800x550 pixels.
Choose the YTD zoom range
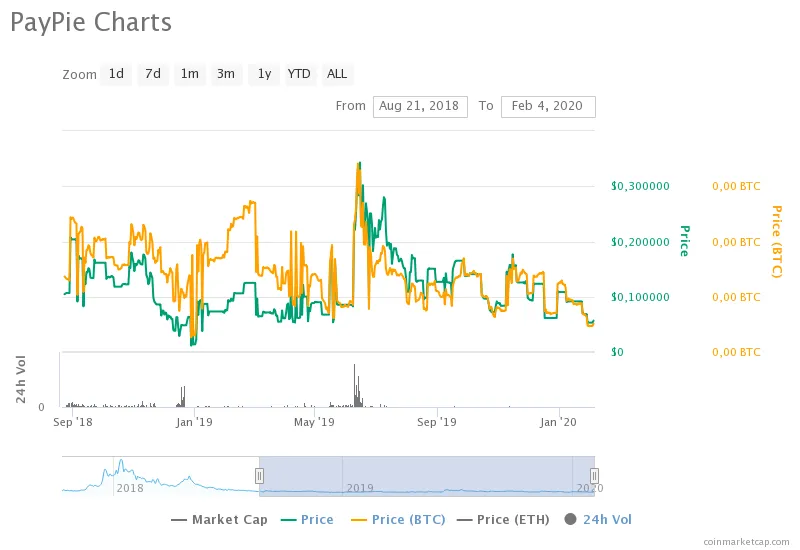[x=299, y=74]
